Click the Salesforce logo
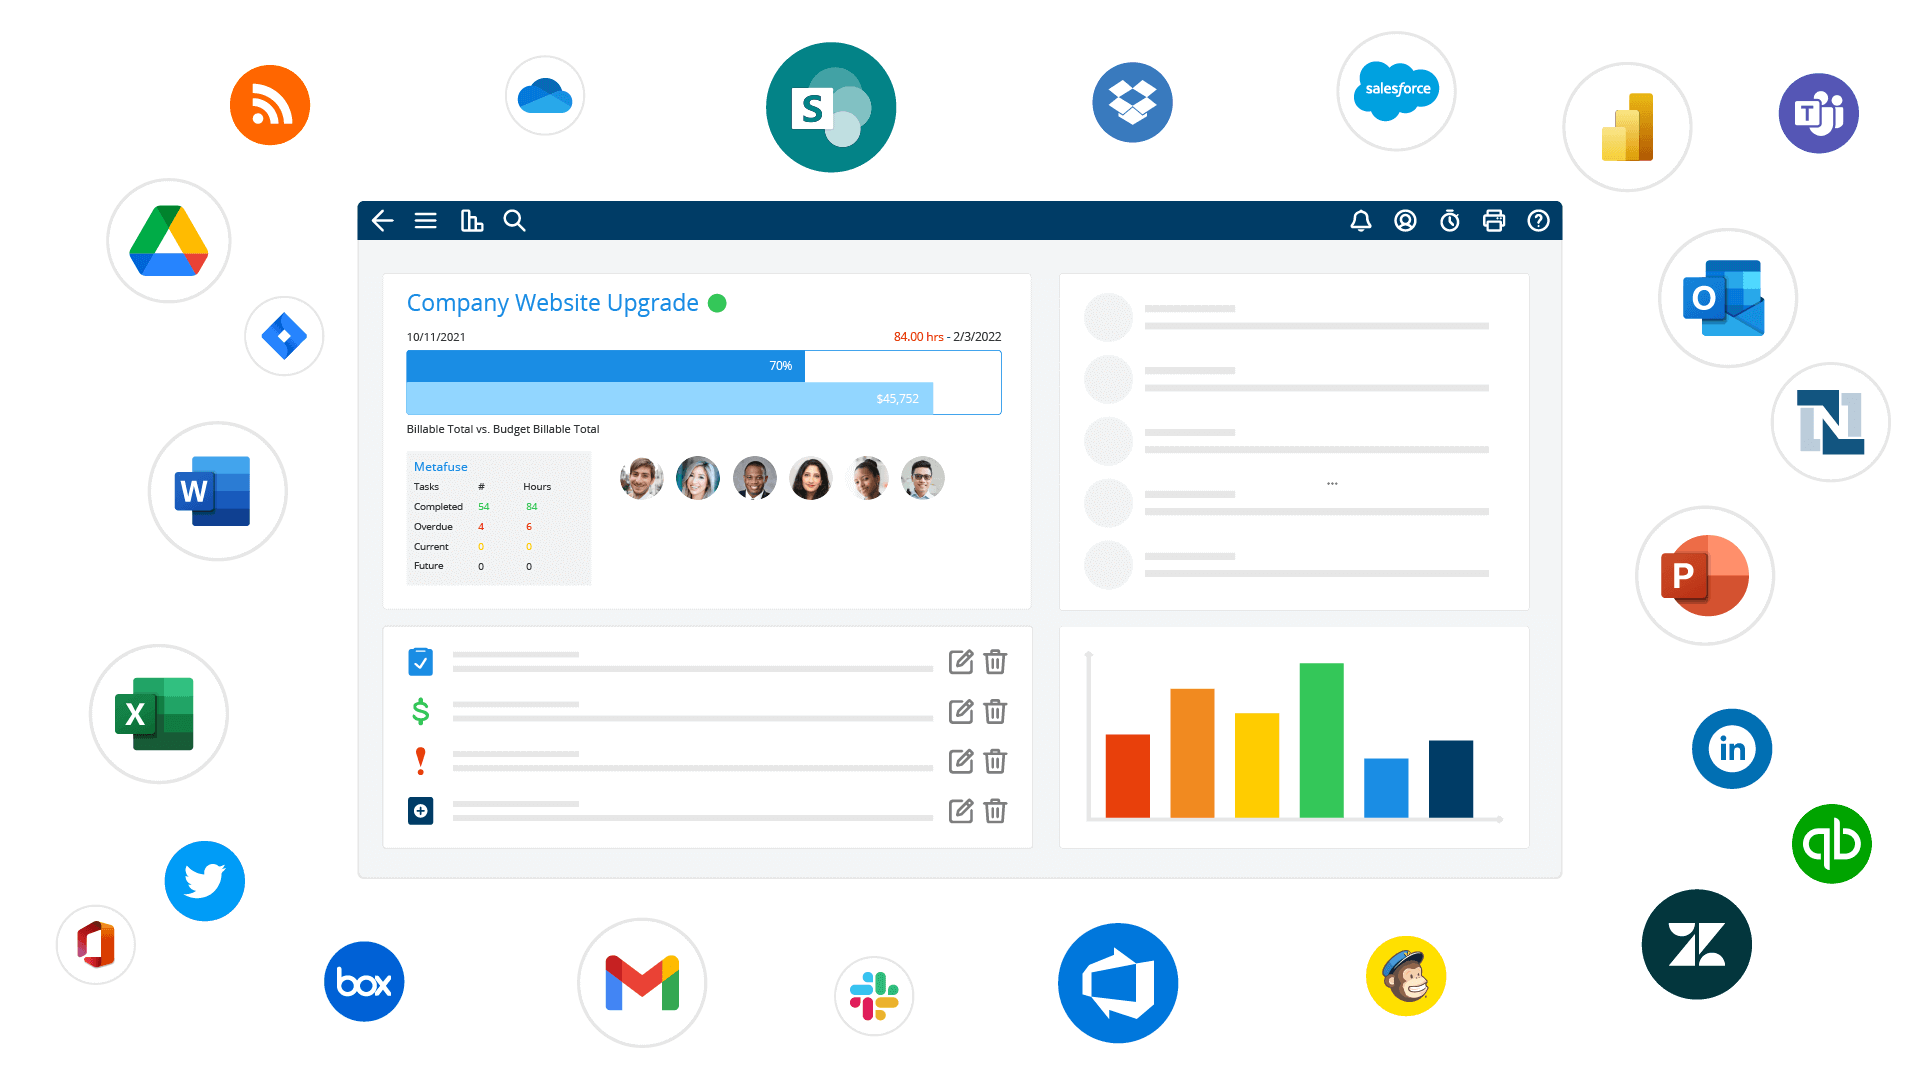The height and width of the screenshot is (1080, 1920). tap(1396, 91)
